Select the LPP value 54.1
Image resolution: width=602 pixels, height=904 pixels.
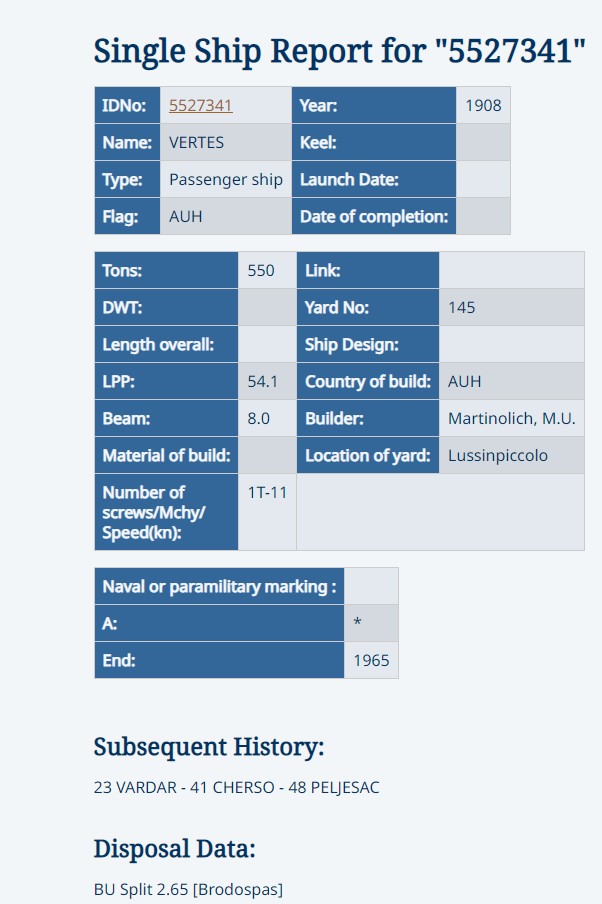(x=262, y=381)
